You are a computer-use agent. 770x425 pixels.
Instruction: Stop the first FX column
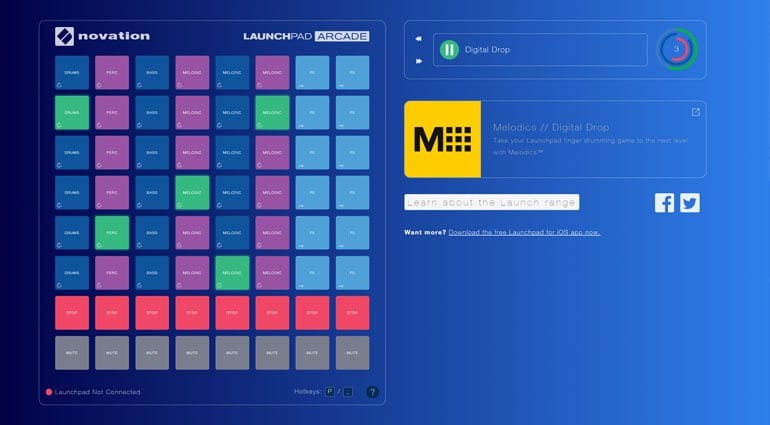point(312,313)
